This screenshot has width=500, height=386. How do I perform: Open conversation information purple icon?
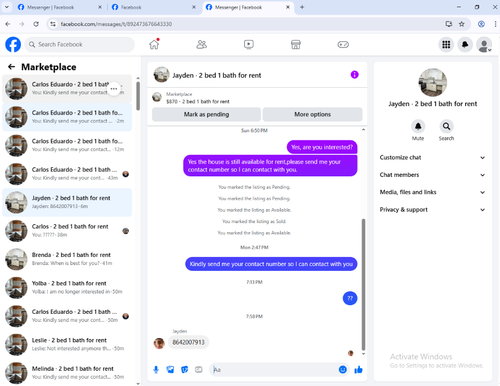point(354,75)
